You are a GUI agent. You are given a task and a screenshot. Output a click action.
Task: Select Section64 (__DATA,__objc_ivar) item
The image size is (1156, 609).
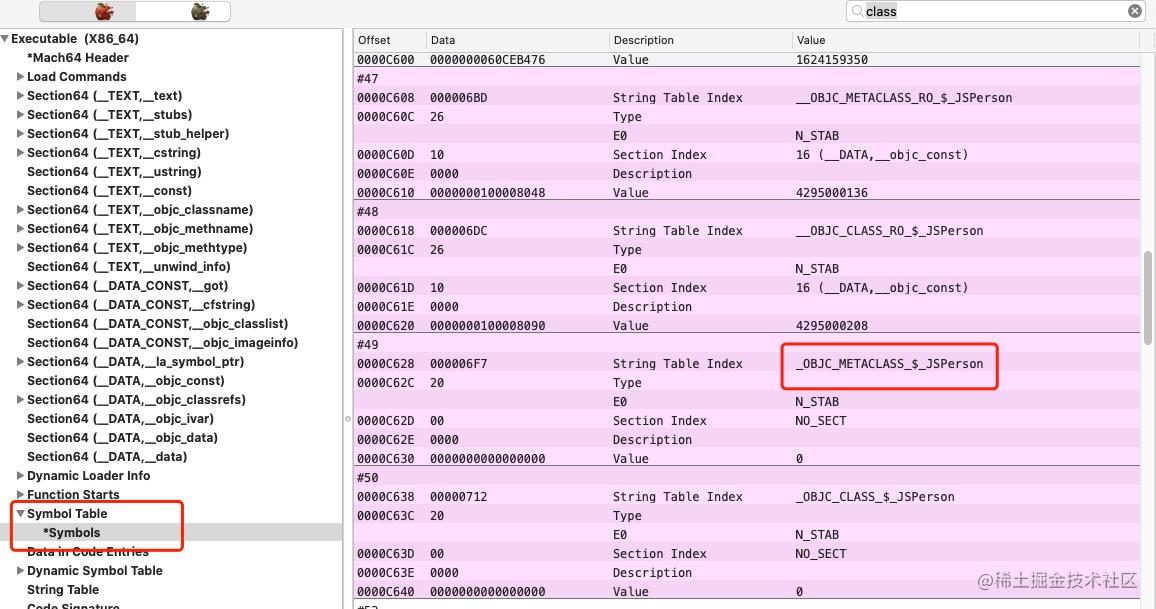[120, 419]
